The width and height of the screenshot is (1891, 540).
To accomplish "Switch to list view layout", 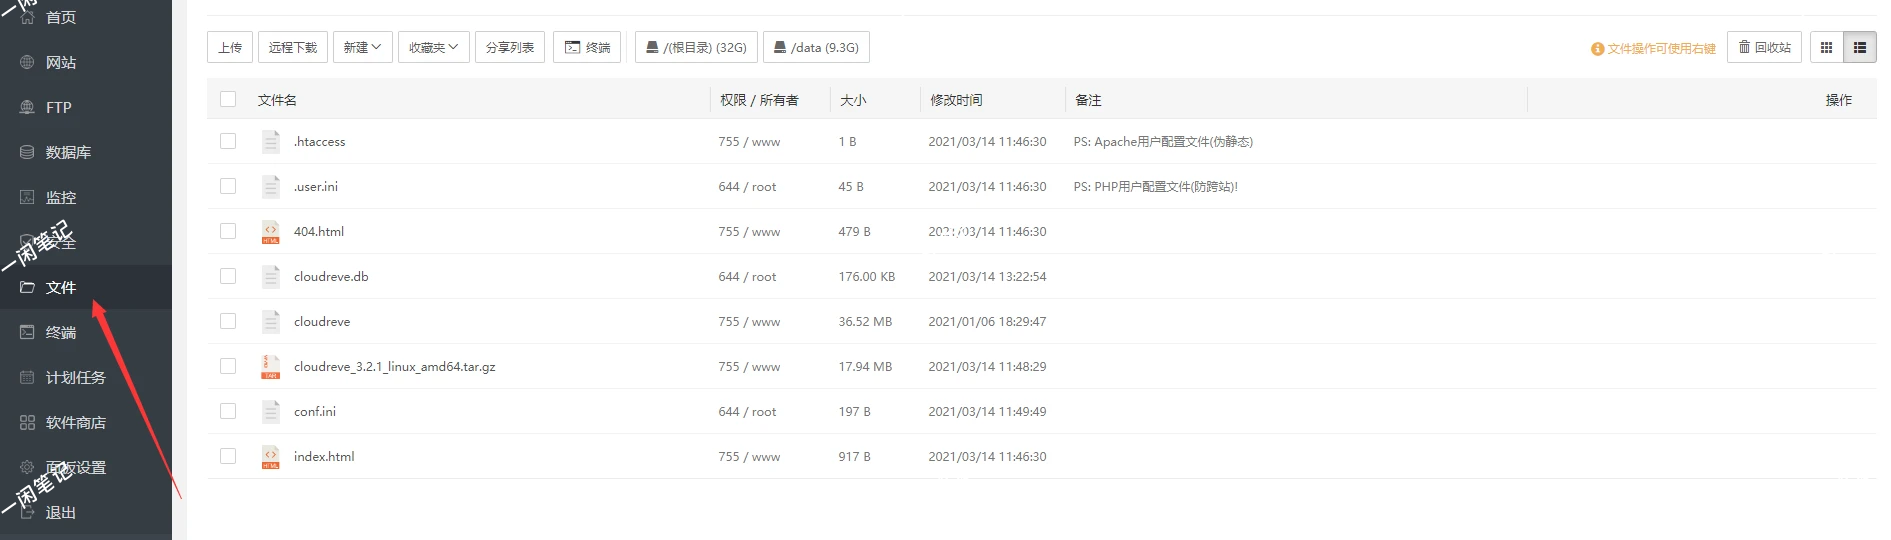I will click(x=1860, y=47).
